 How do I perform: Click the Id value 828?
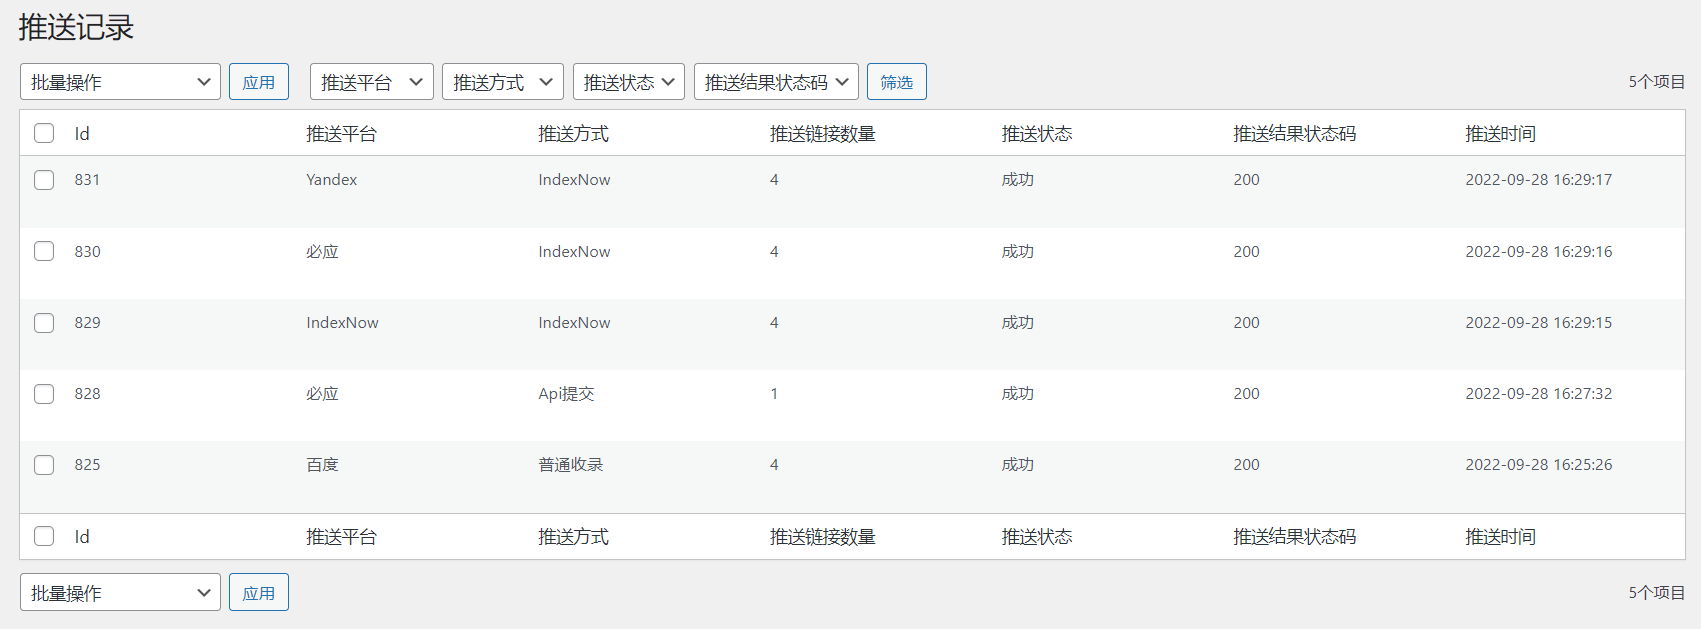tap(87, 393)
